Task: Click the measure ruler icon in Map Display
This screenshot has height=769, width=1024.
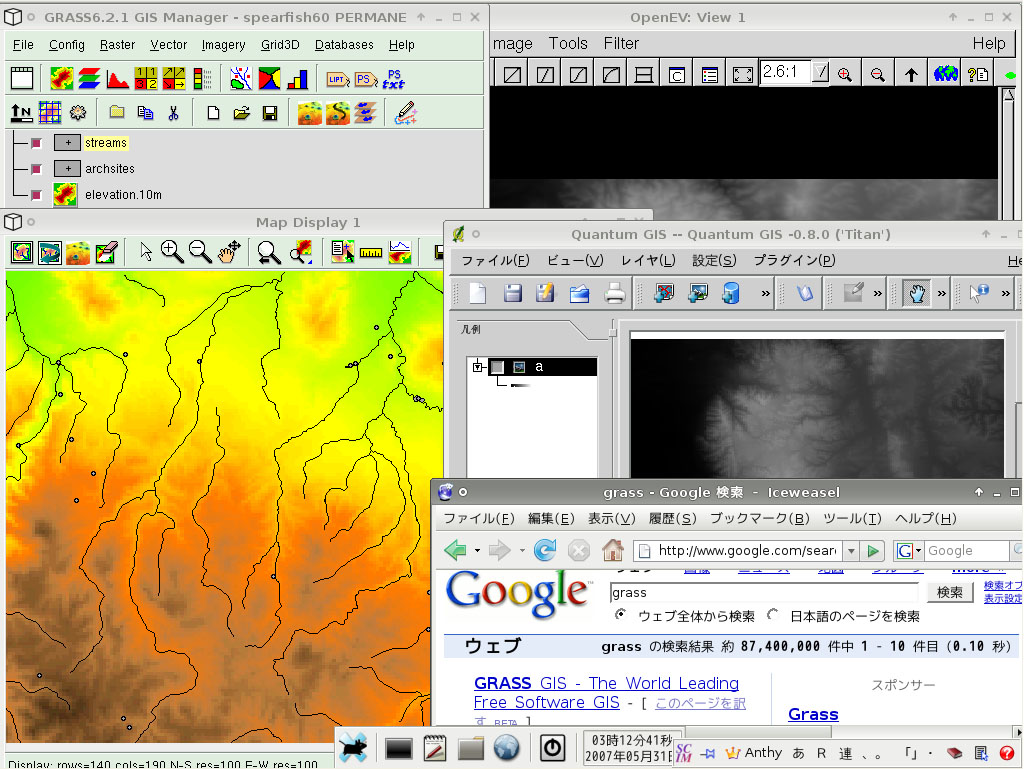Action: (x=370, y=253)
